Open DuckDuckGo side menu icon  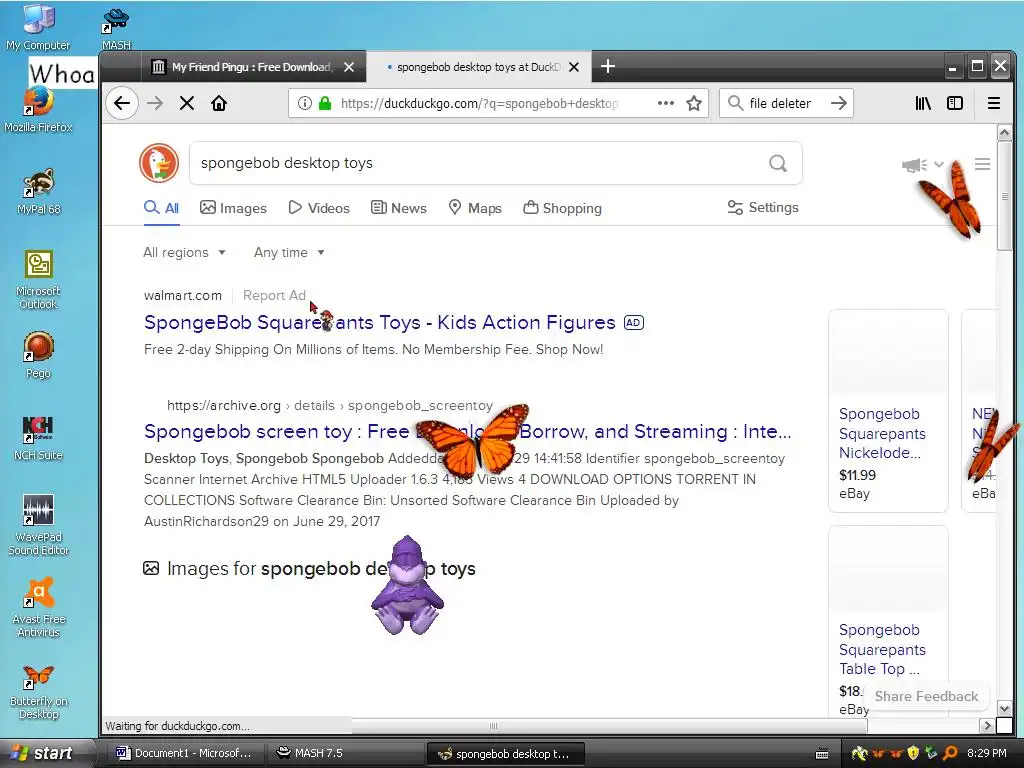point(982,164)
